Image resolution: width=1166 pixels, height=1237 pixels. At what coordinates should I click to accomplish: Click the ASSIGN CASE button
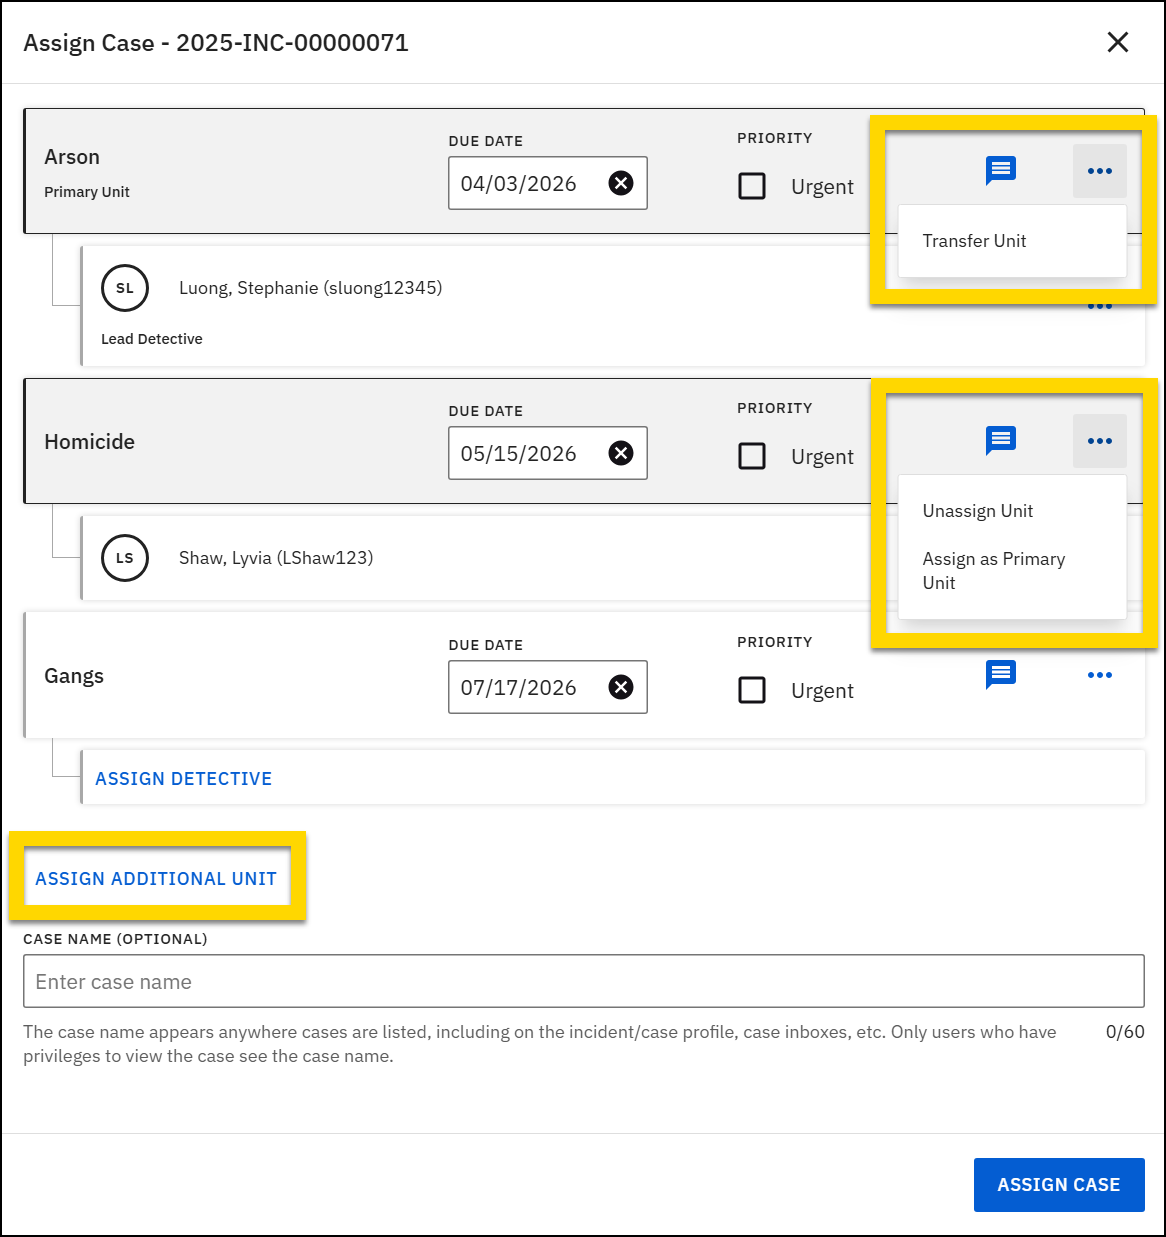pos(1059,1184)
